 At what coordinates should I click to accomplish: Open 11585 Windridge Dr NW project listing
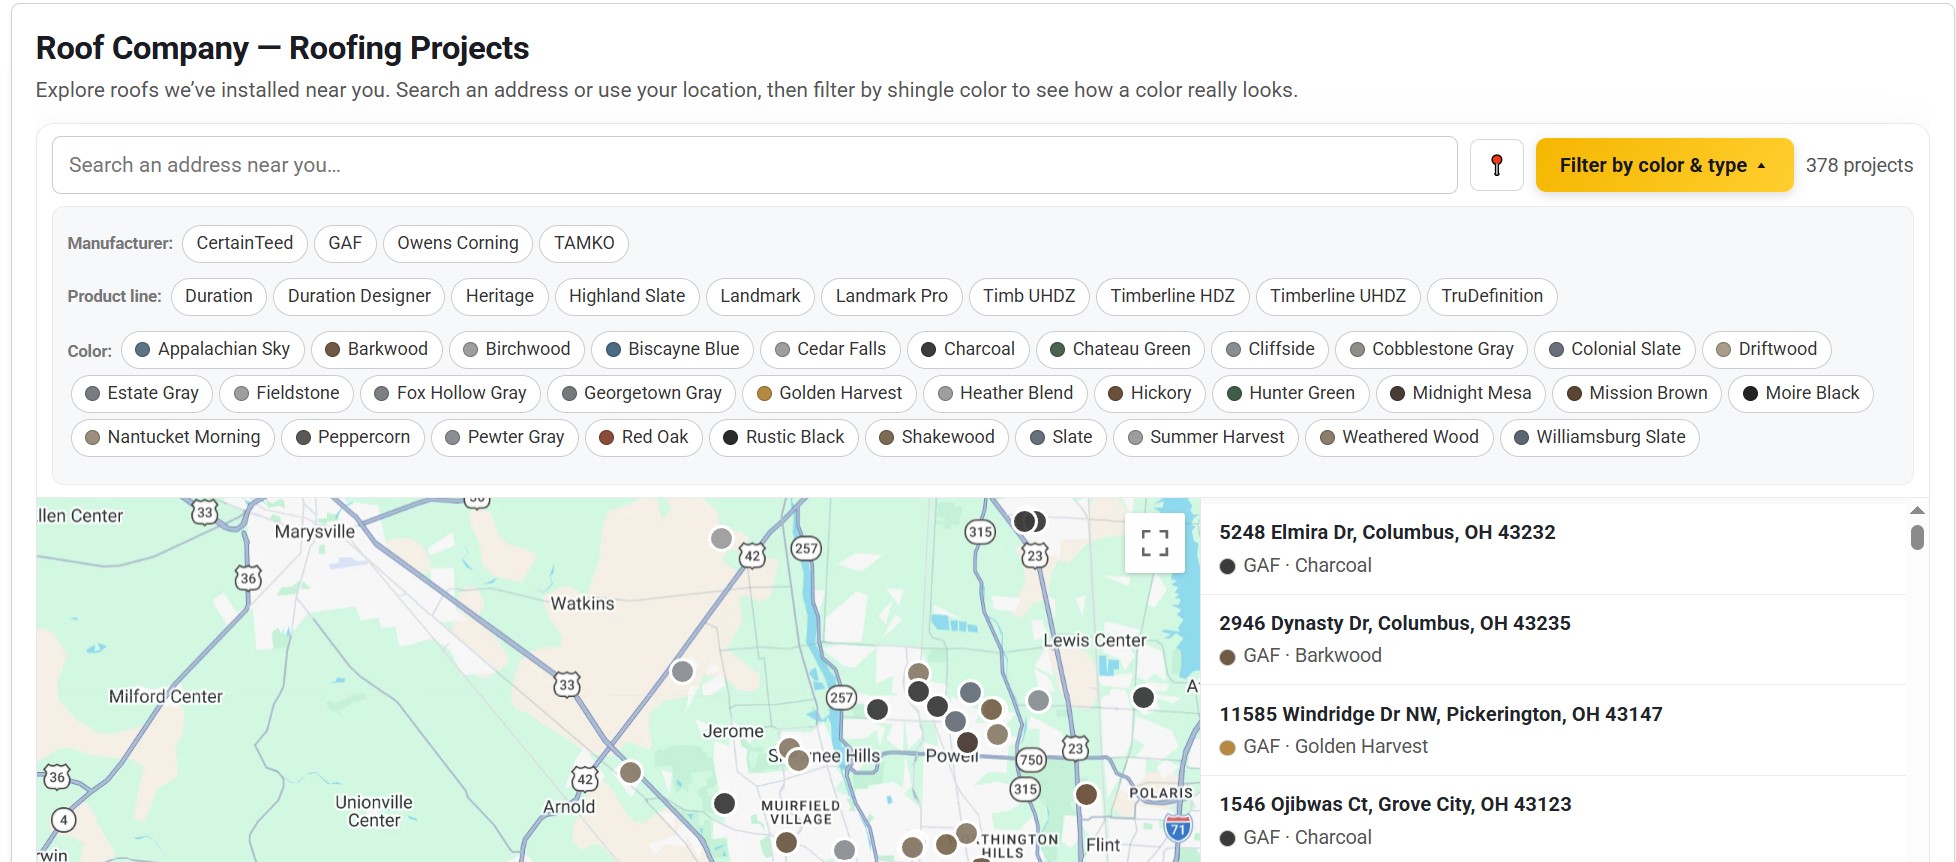[1553, 730]
